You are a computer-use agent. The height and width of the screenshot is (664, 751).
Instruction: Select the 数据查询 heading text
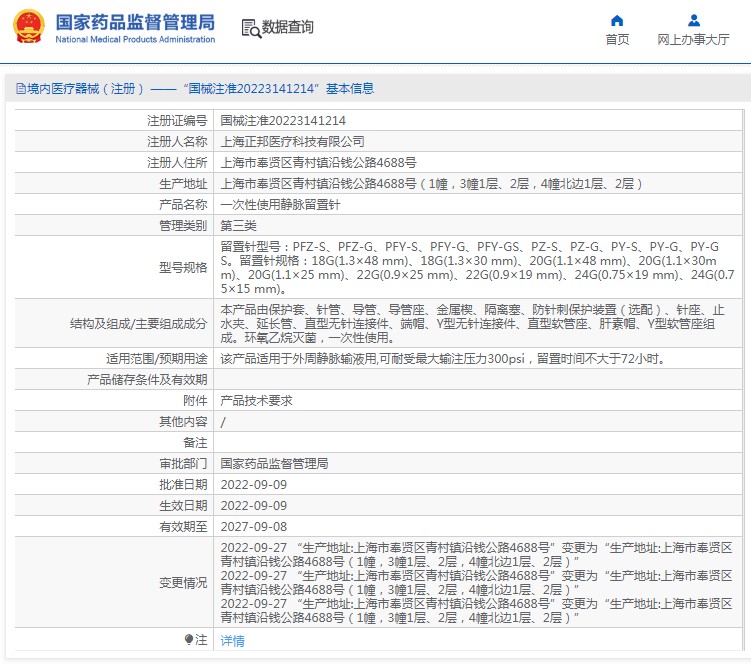[x=288, y=28]
